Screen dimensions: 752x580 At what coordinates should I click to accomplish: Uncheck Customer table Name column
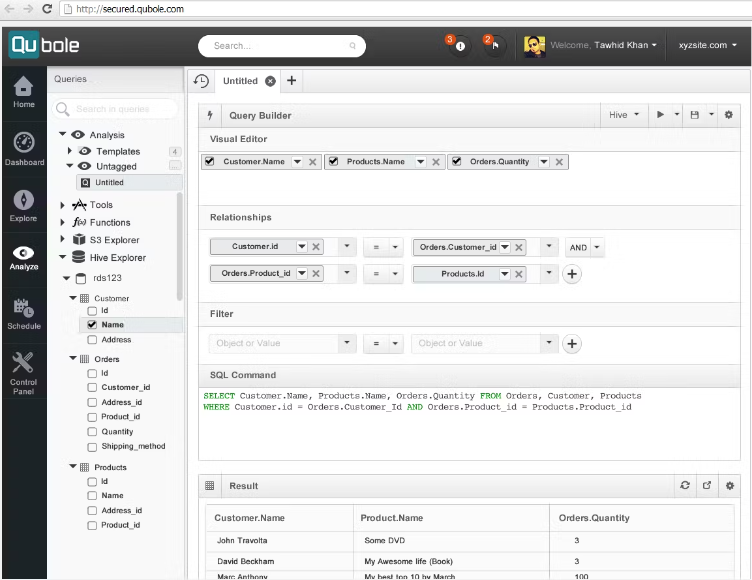point(92,325)
